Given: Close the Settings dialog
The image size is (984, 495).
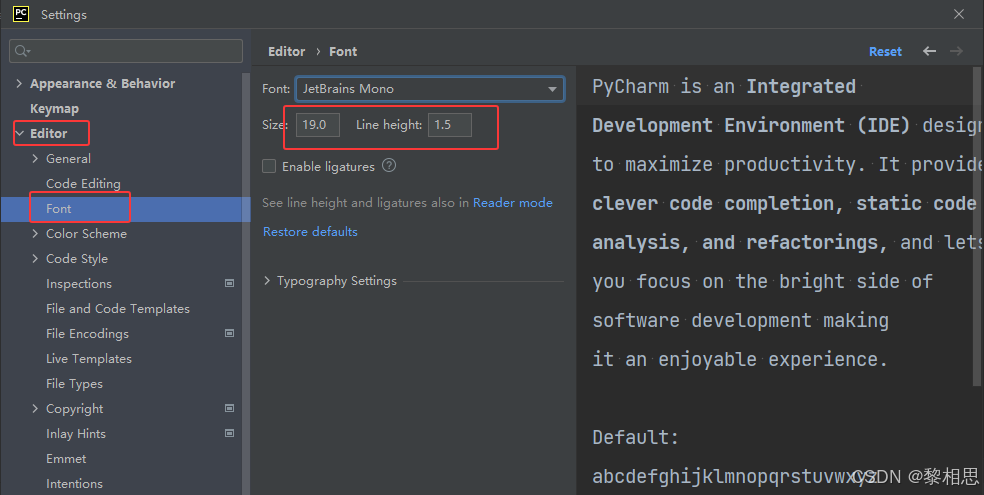Looking at the screenshot, I should click(959, 14).
